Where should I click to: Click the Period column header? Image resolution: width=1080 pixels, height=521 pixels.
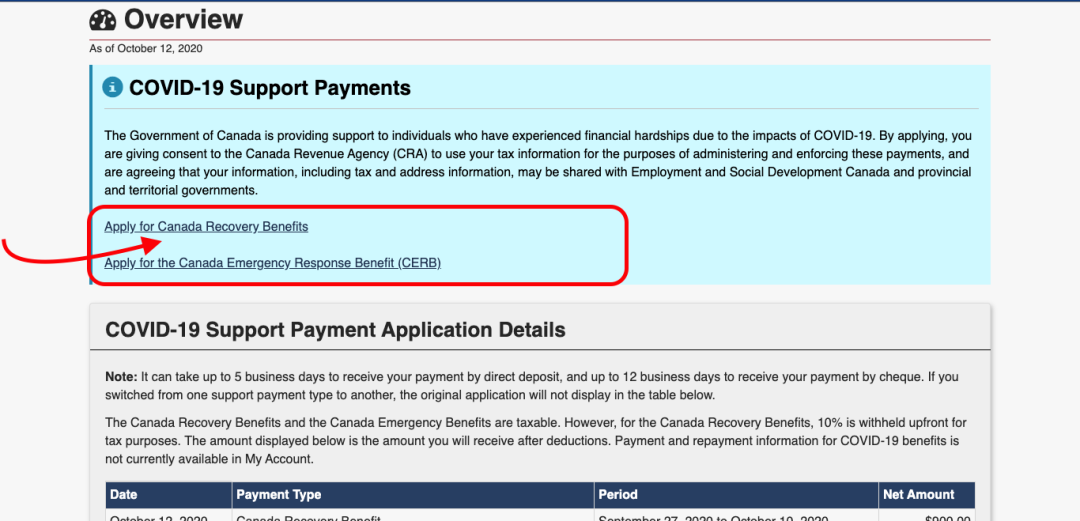tap(736, 495)
